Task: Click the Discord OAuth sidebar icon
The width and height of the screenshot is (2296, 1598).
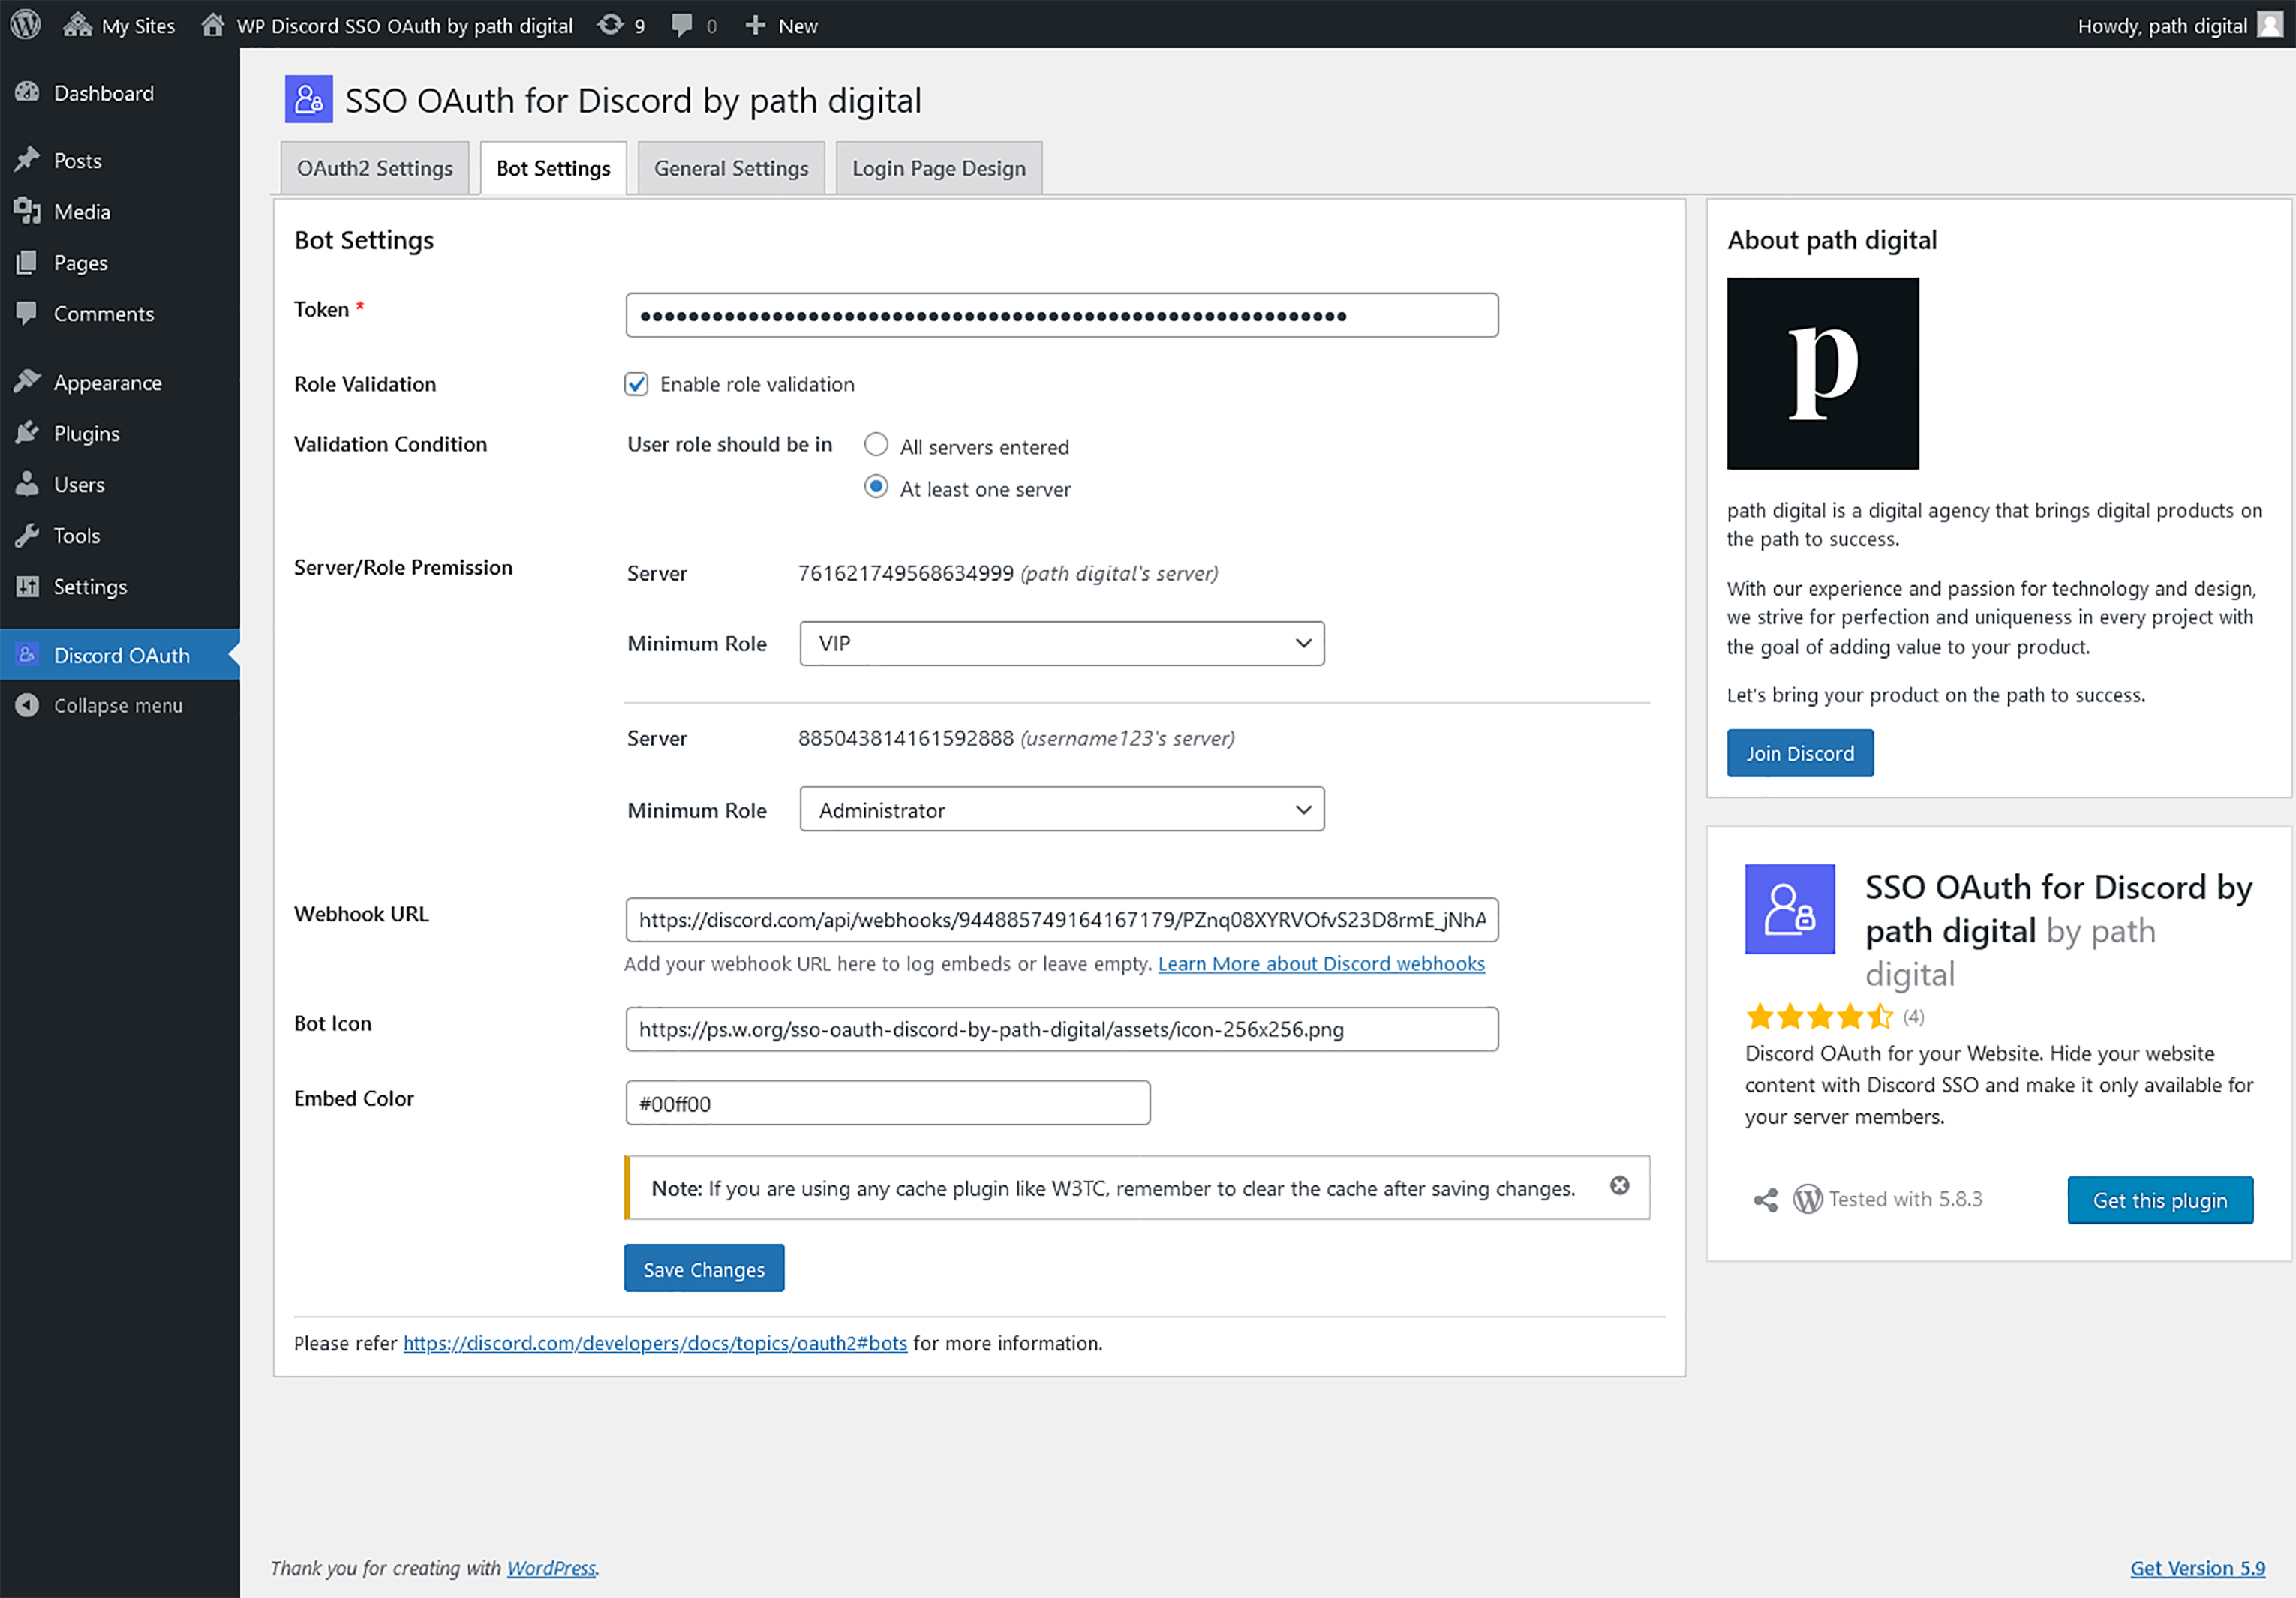Action: point(27,654)
